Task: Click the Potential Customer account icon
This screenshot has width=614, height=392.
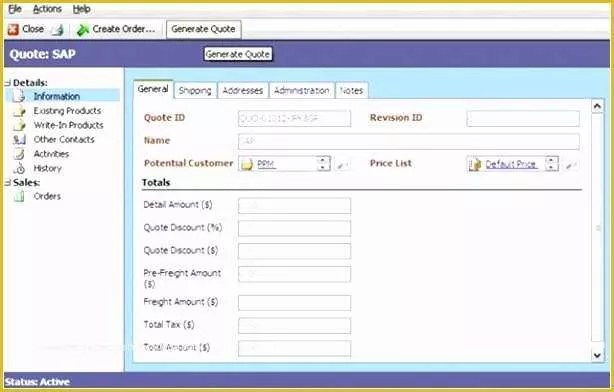Action: pos(247,164)
